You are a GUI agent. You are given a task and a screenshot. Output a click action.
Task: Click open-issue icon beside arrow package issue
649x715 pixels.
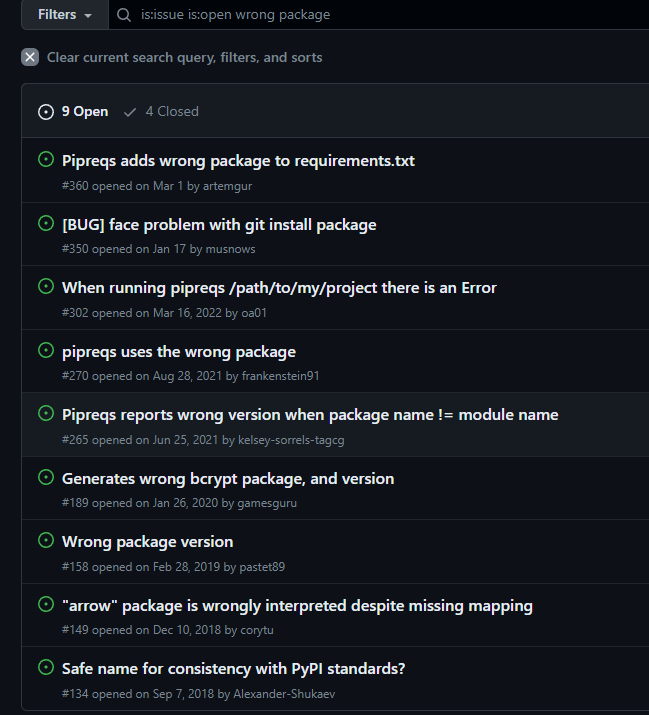pyautogui.click(x=45, y=604)
